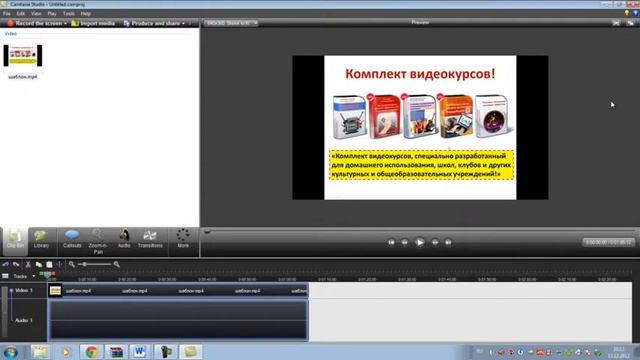640x360 pixels.
Task: Step backward in preview
Action: [404, 242]
